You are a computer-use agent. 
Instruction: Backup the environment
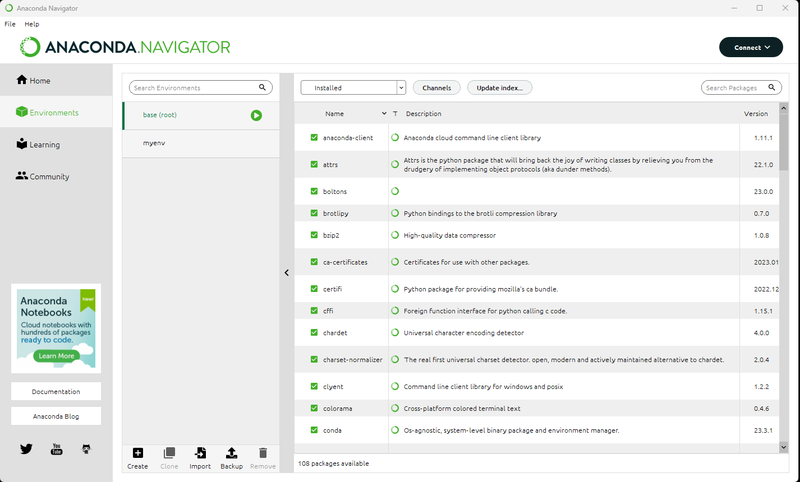click(x=231, y=458)
